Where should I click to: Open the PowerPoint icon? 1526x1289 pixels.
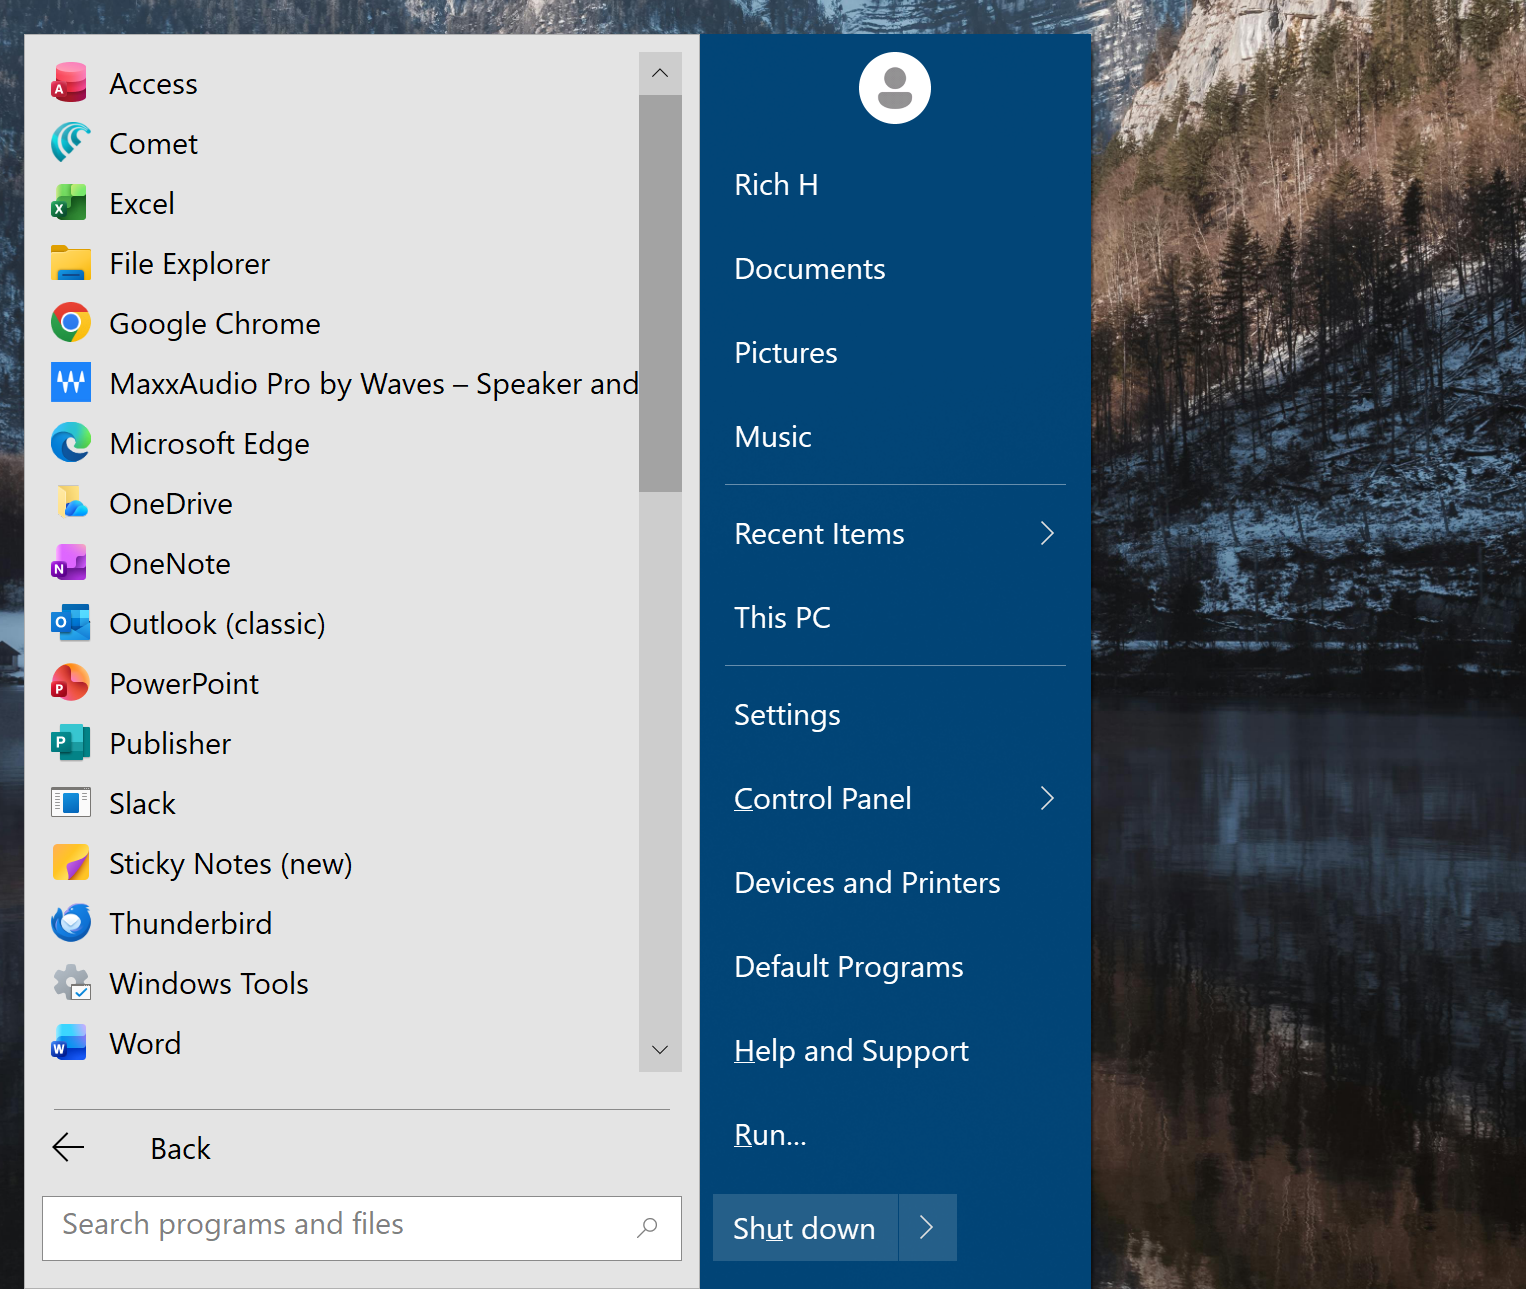click(70, 683)
